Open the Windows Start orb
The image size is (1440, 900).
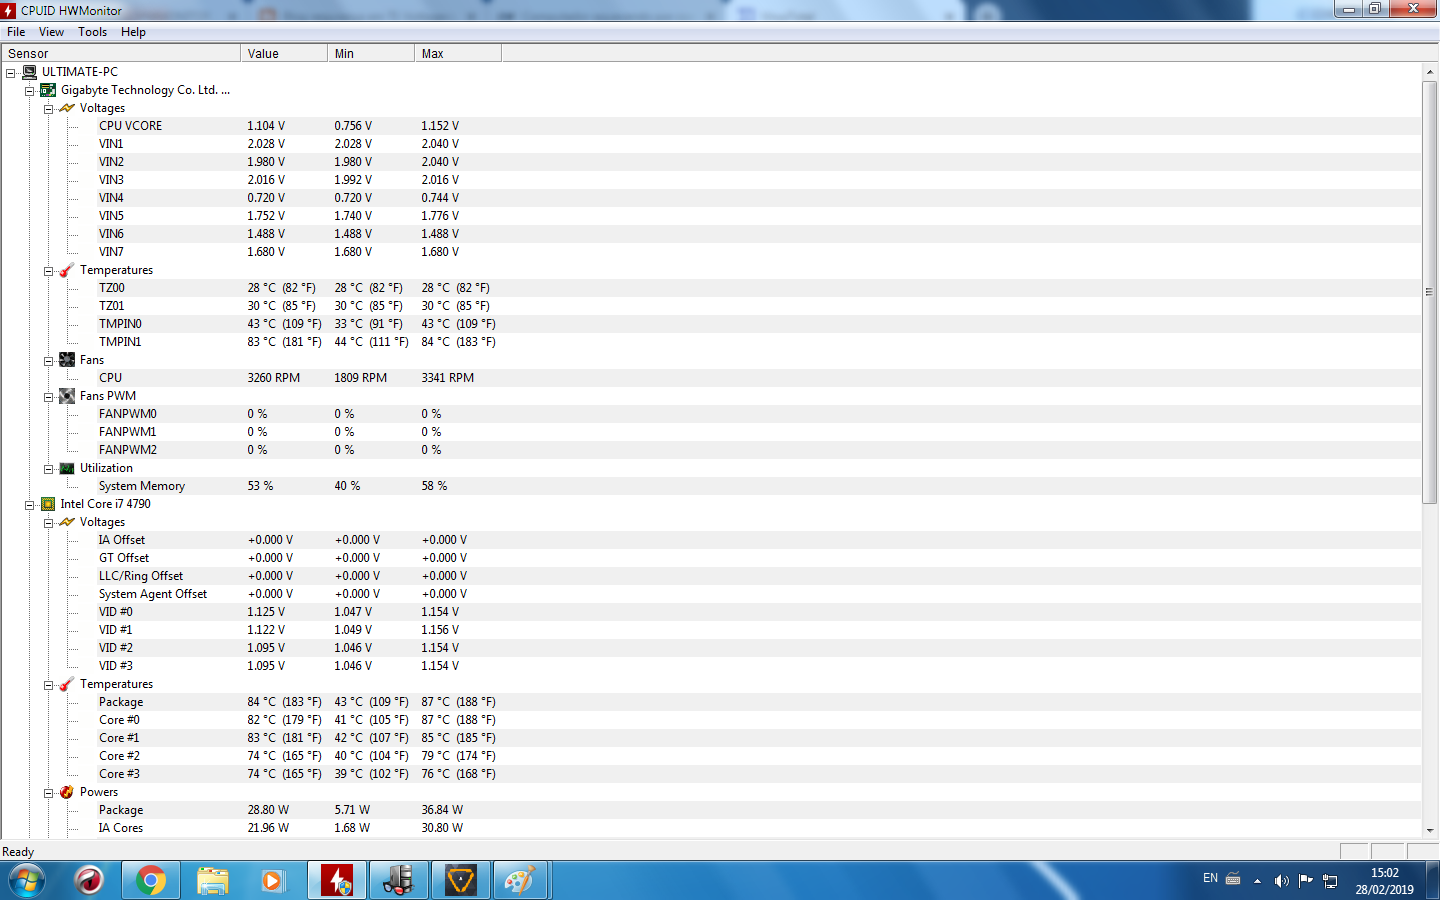coord(26,881)
